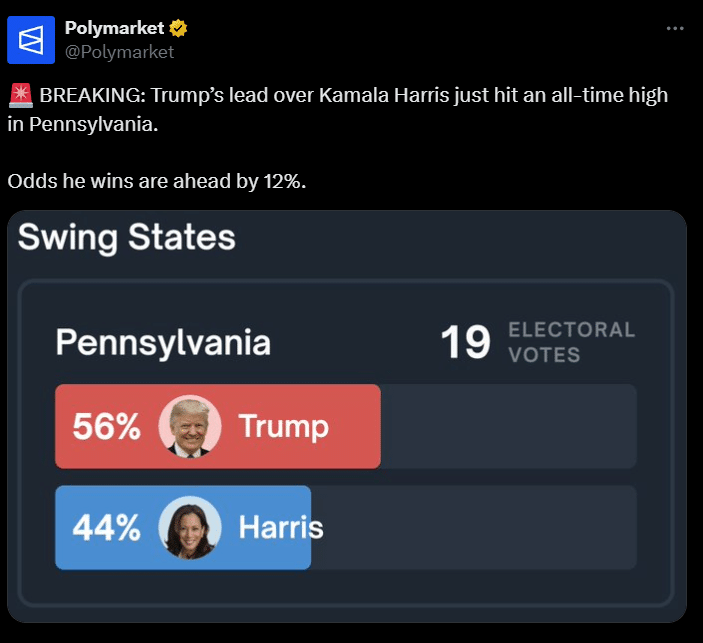Open the Polymarket profile avatar logo
This screenshot has width=703, height=643.
click(x=31, y=40)
